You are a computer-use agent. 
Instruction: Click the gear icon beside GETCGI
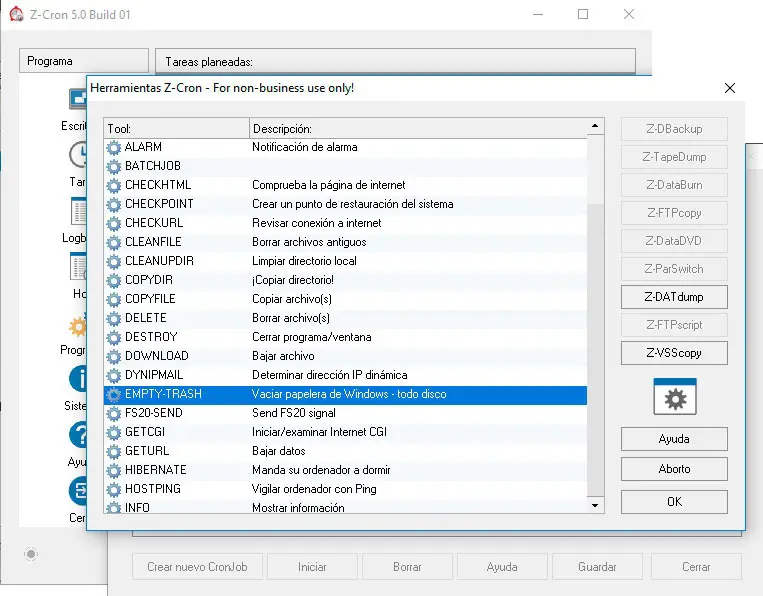coord(113,432)
